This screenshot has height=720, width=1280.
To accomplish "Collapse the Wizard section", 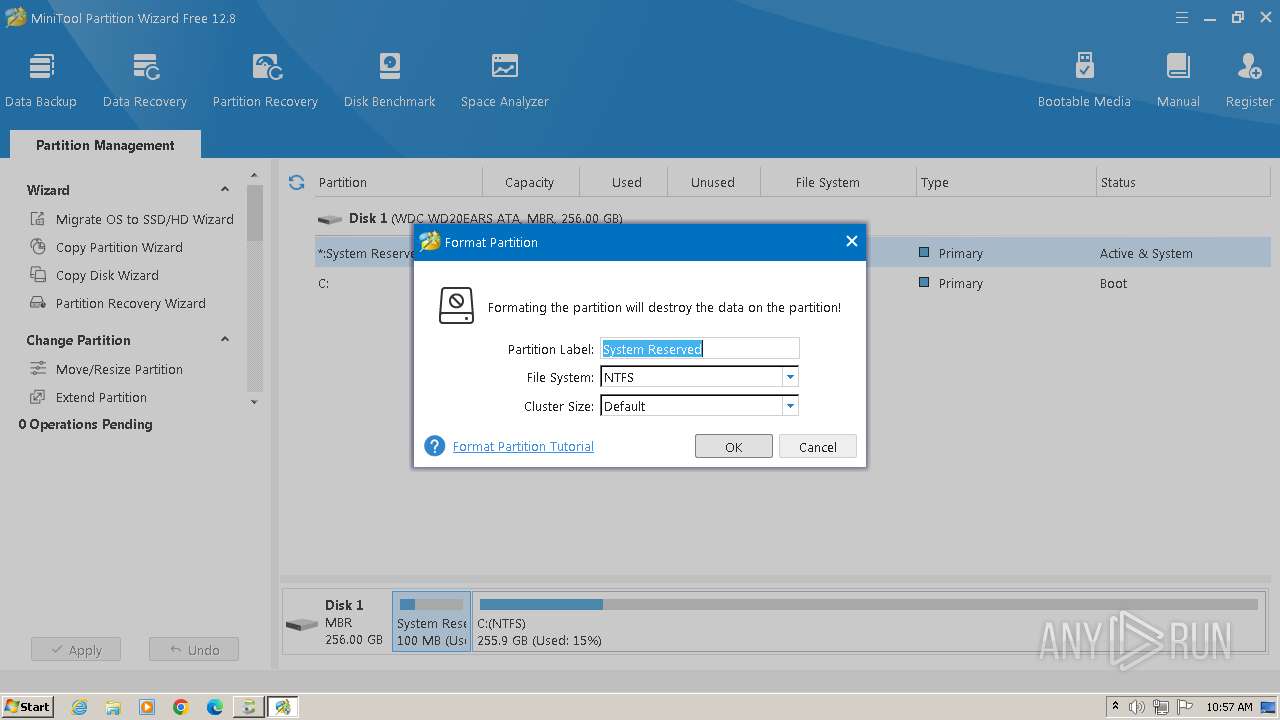I will [x=225, y=189].
